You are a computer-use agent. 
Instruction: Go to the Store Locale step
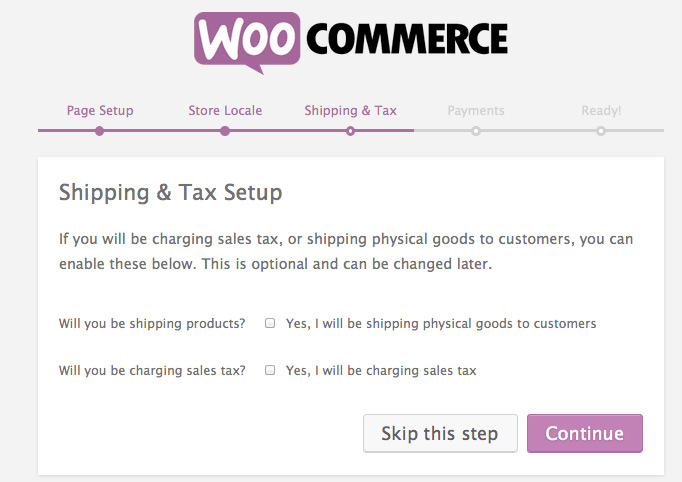225,110
